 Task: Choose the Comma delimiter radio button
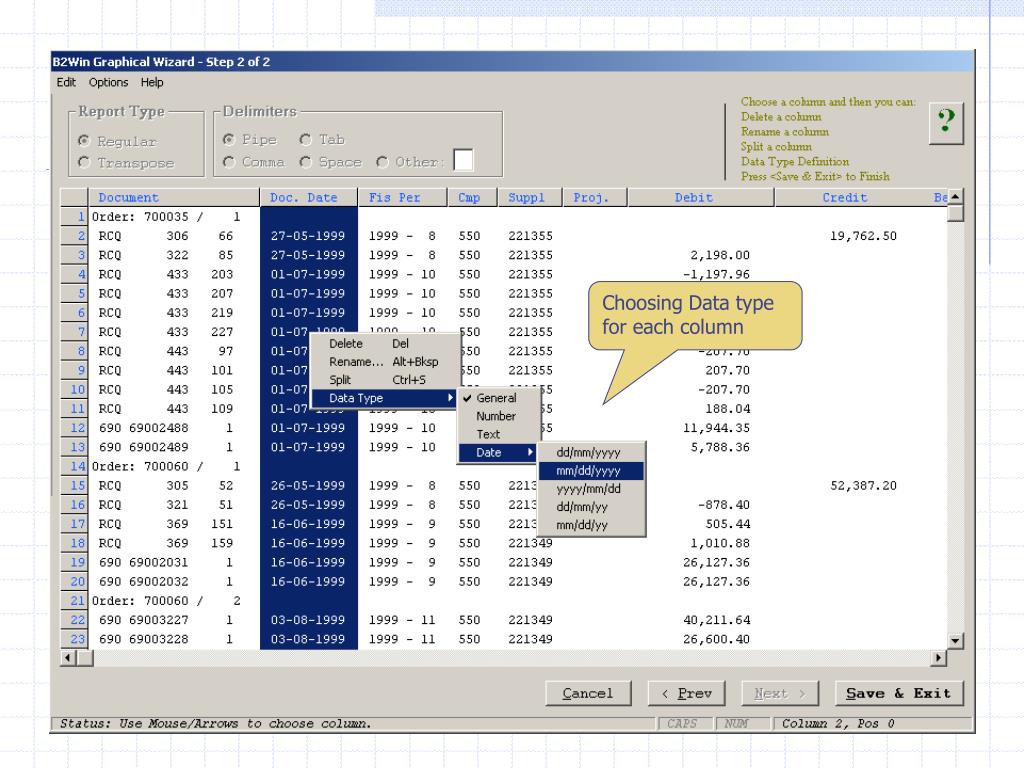pos(229,161)
